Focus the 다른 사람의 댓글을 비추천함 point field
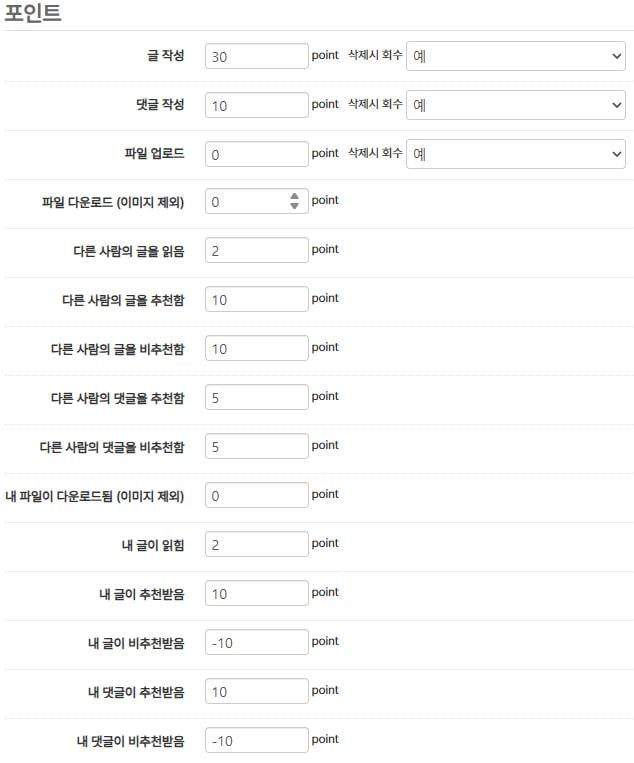The width and height of the screenshot is (634, 763). 256,447
